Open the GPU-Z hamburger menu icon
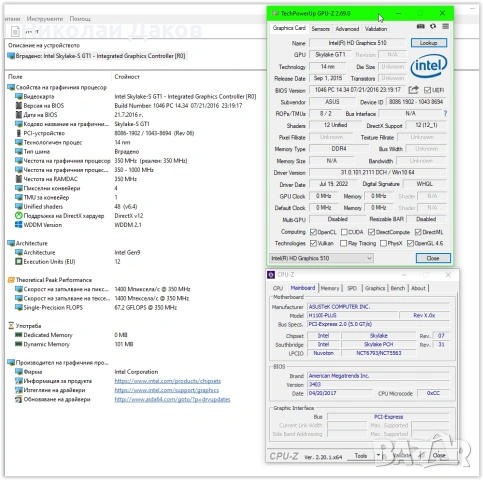 [445, 26]
